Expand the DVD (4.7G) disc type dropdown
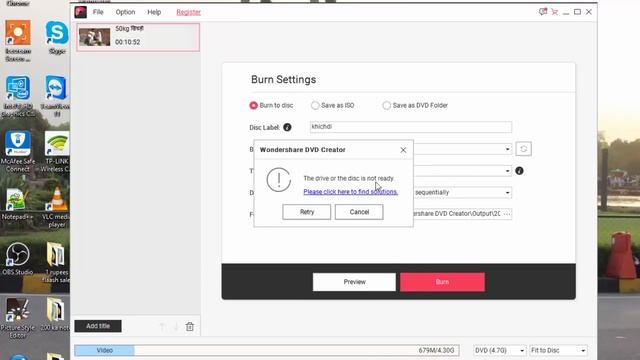640x360 pixels. [x=499, y=350]
